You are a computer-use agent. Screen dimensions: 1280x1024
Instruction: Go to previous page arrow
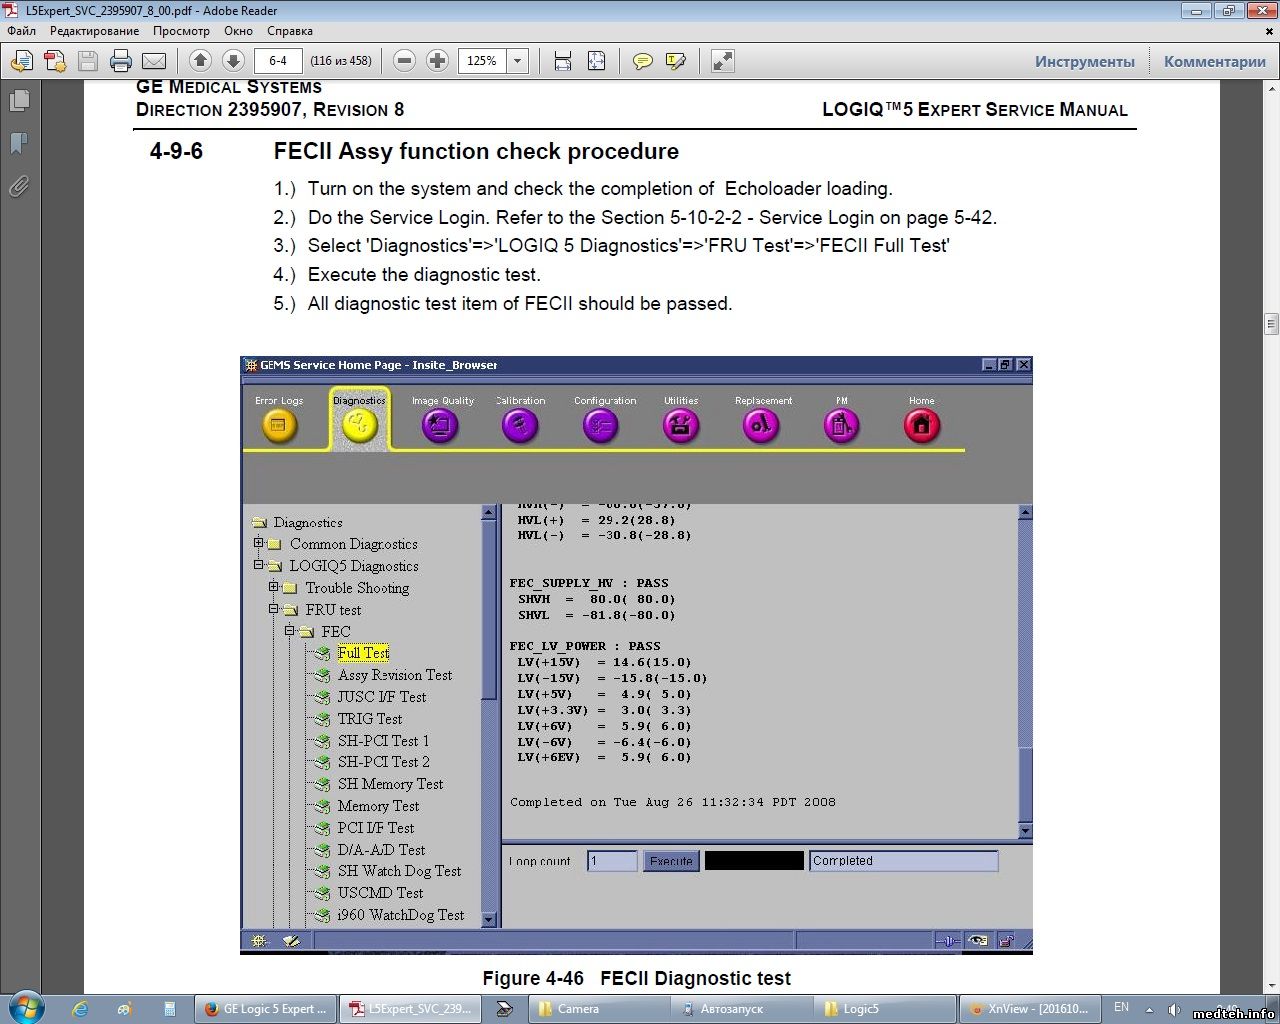tap(200, 61)
